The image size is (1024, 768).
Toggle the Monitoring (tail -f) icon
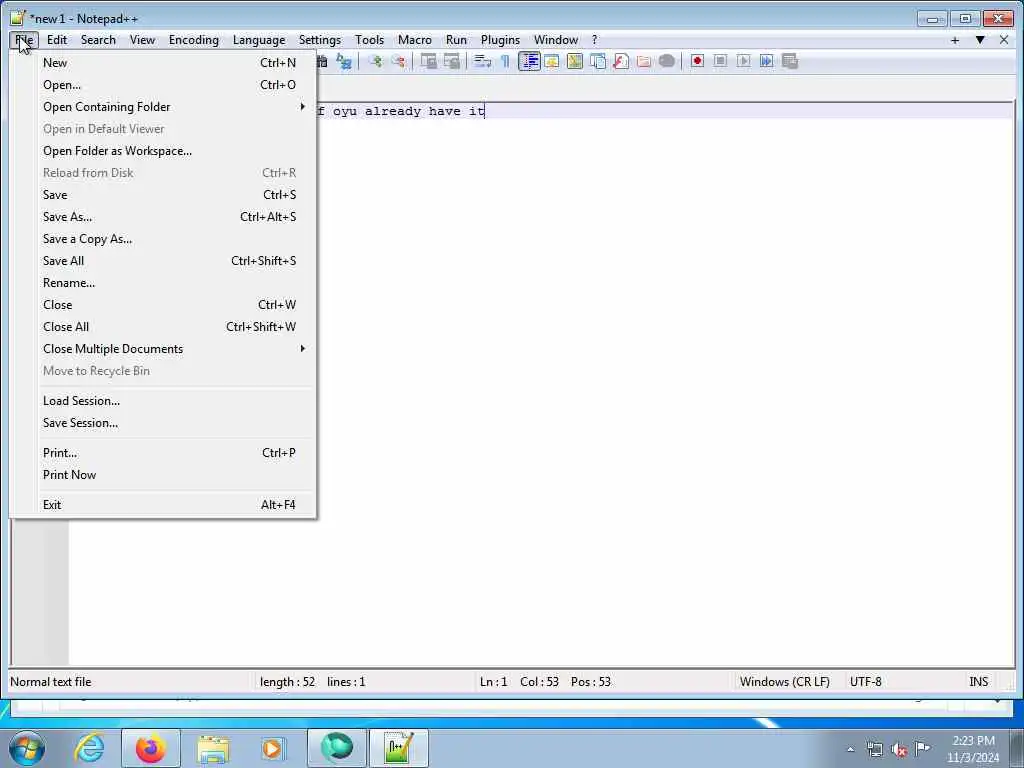(666, 61)
